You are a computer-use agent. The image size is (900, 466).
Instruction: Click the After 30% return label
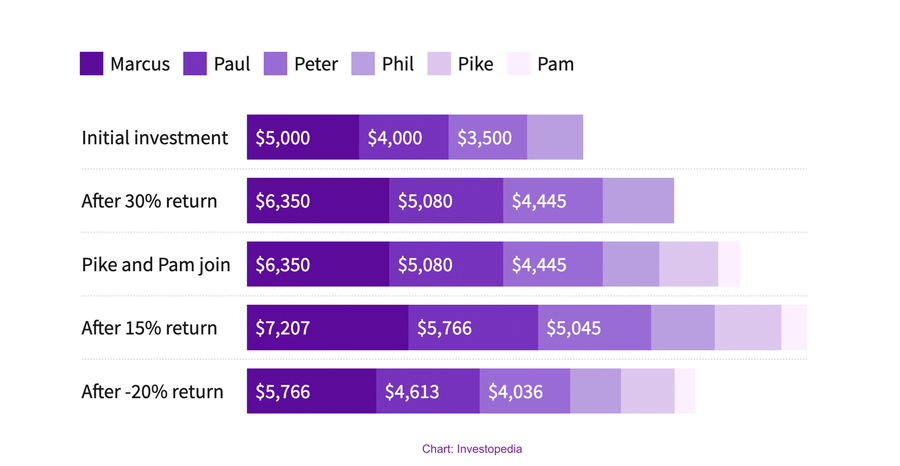pos(149,201)
